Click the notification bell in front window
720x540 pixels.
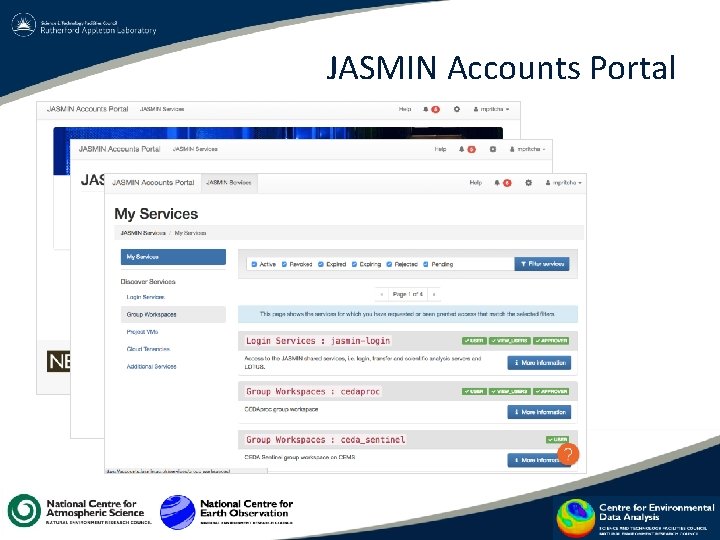tap(497, 183)
